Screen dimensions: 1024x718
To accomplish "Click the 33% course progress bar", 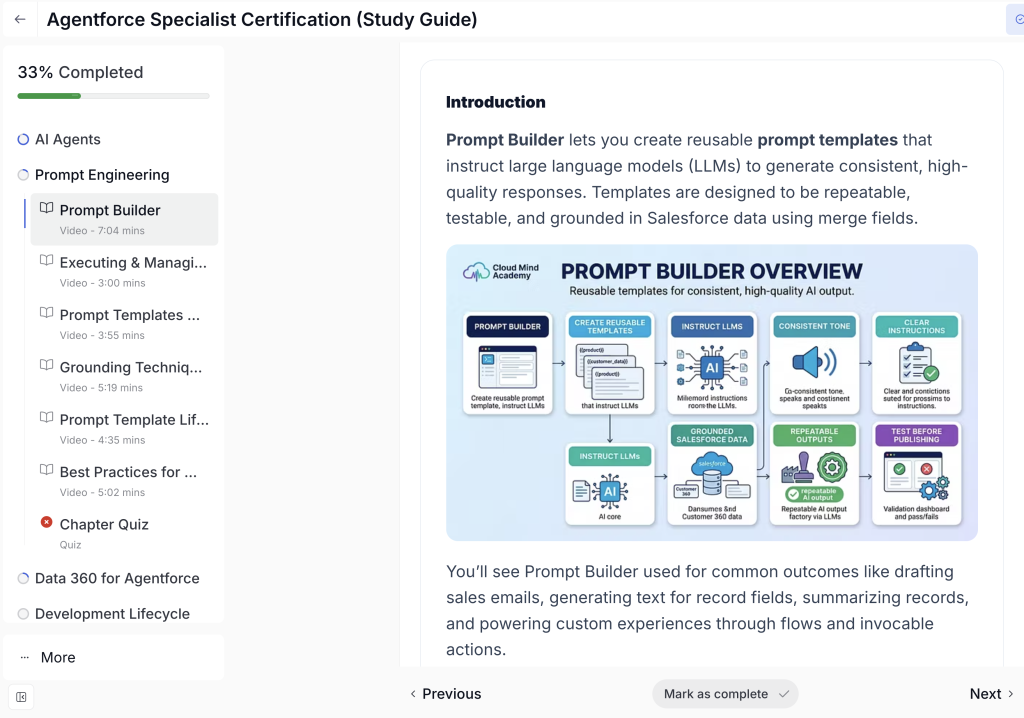I will point(113,96).
